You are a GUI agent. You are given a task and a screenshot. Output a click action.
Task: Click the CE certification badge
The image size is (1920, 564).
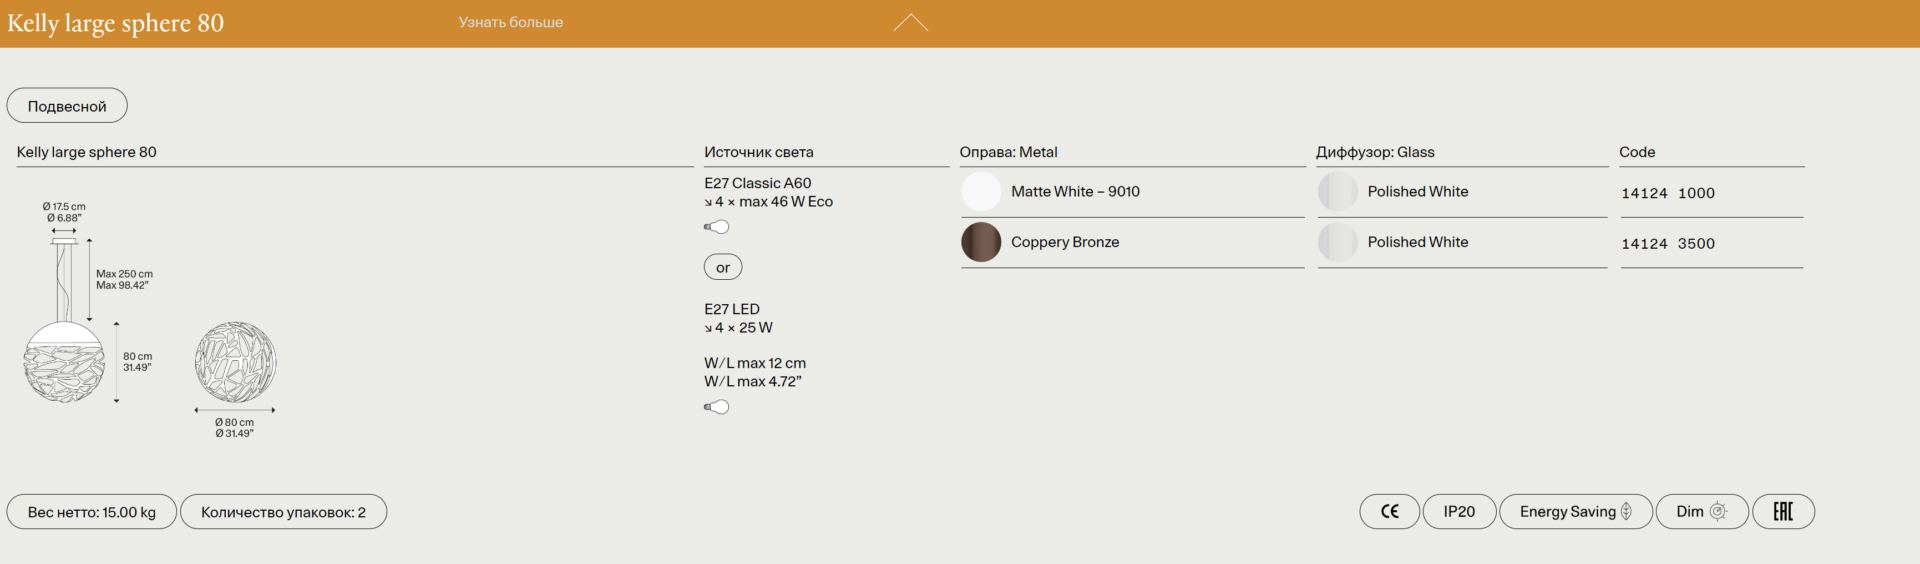point(1389,512)
